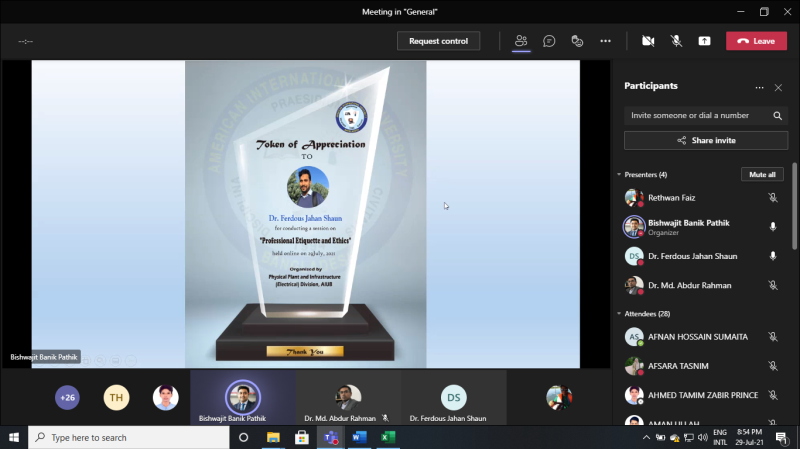Click the Request control button
800x449 pixels.
pyautogui.click(x=438, y=41)
